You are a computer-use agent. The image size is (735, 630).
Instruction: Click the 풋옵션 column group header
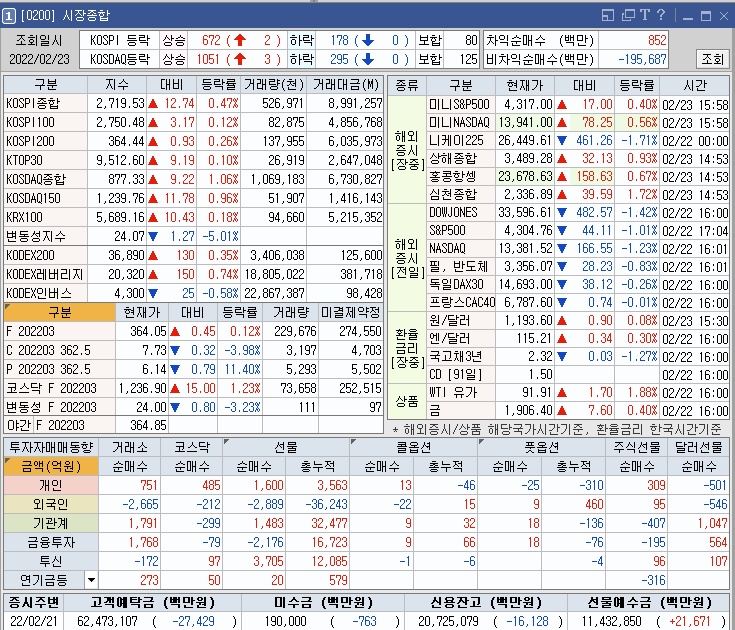pyautogui.click(x=541, y=447)
